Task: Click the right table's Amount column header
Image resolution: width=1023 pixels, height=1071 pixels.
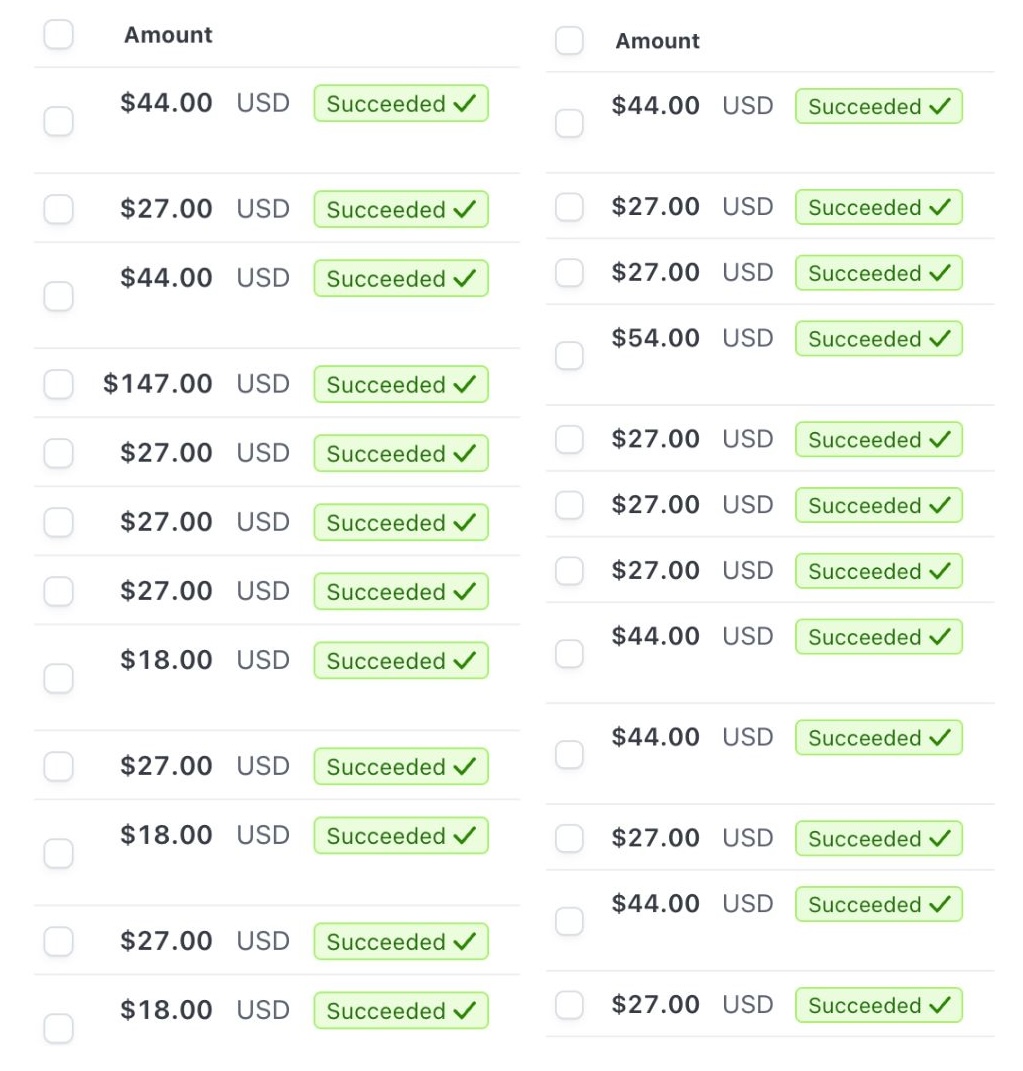Action: 657,41
